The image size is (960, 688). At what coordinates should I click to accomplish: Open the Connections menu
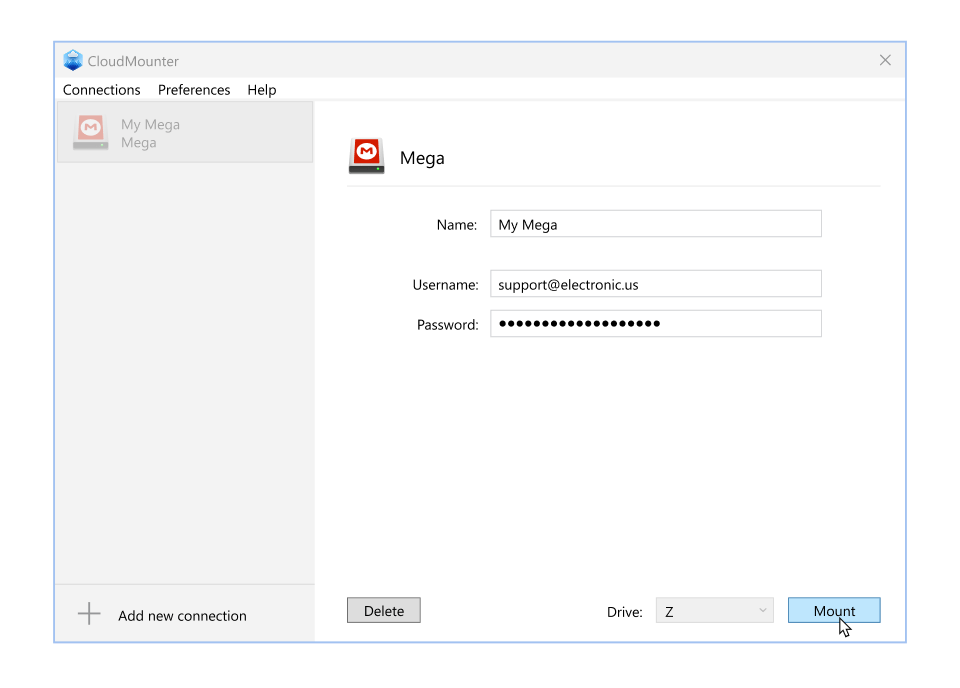pos(101,90)
